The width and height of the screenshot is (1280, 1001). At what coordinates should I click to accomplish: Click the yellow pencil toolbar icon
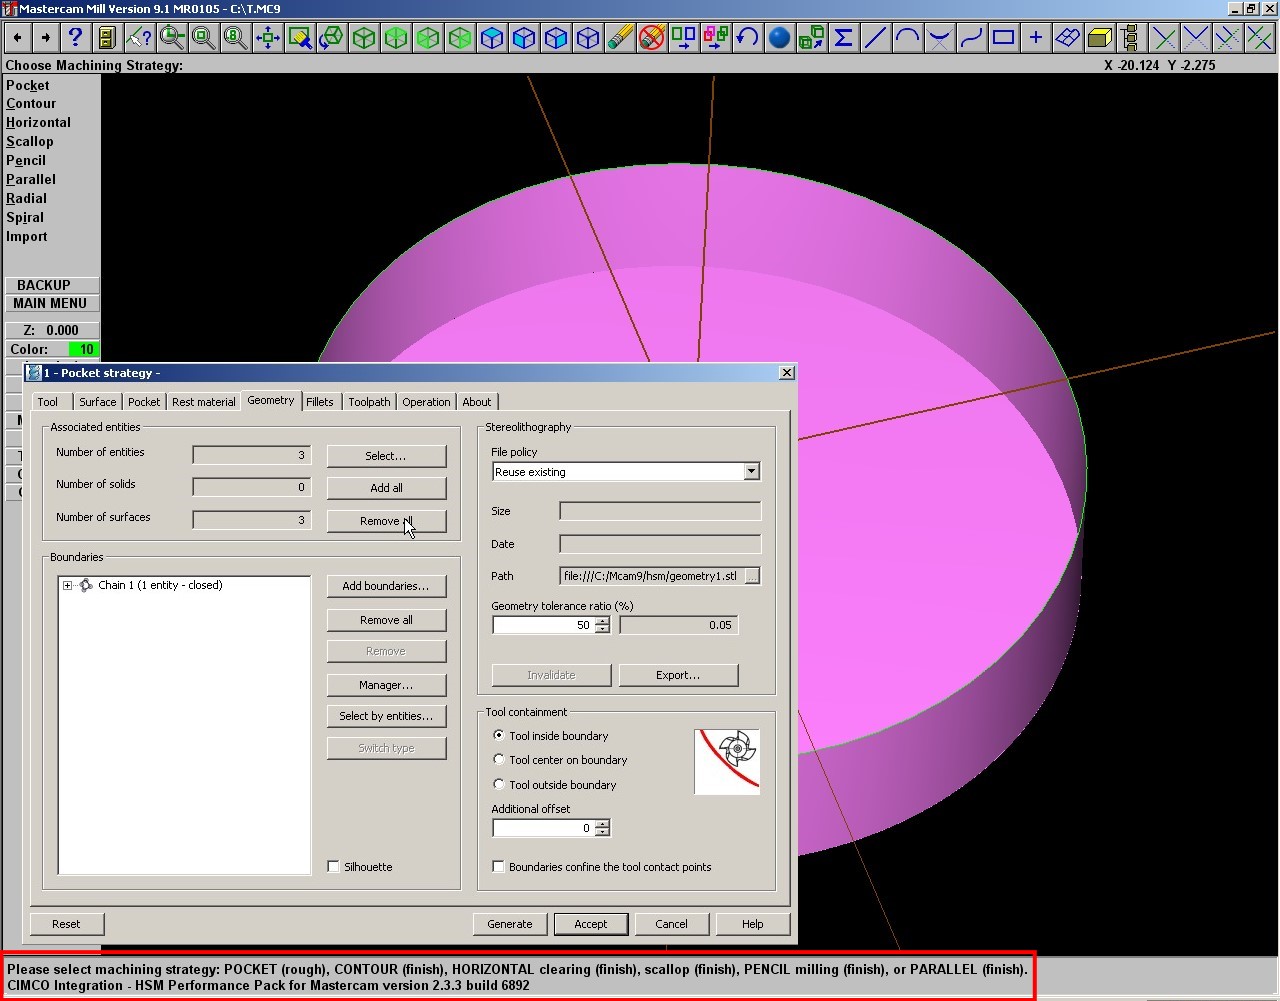(619, 38)
